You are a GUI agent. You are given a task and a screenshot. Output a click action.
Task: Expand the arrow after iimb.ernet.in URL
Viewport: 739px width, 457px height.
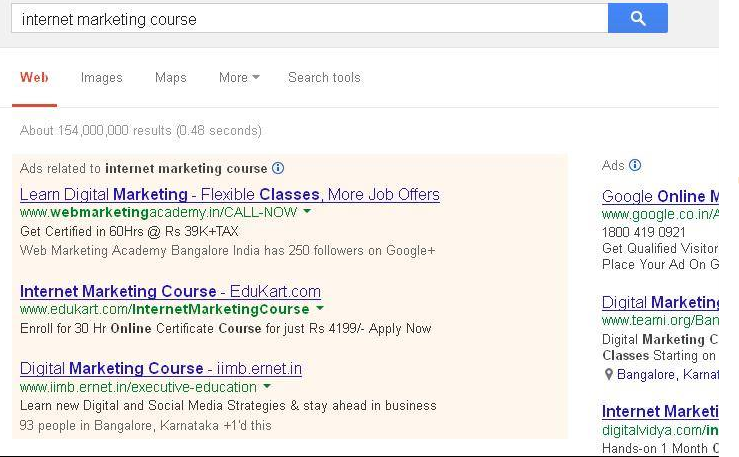tap(267, 386)
